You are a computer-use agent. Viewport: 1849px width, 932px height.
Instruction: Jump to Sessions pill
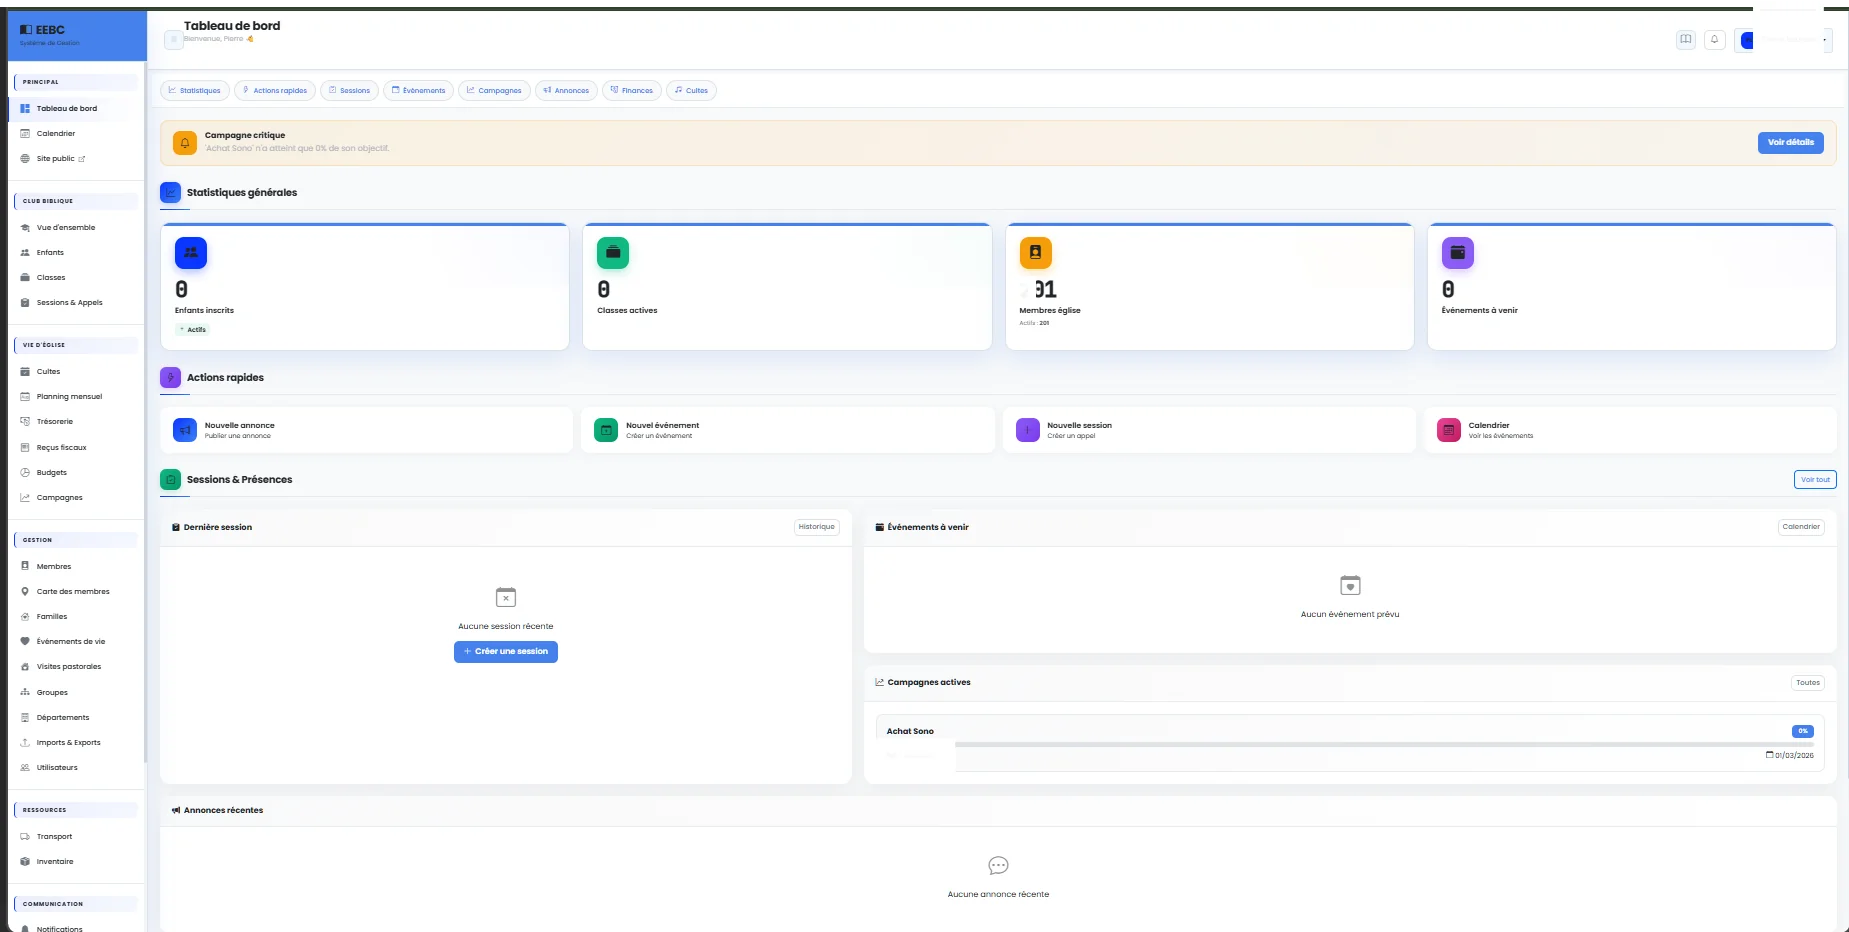pos(350,90)
